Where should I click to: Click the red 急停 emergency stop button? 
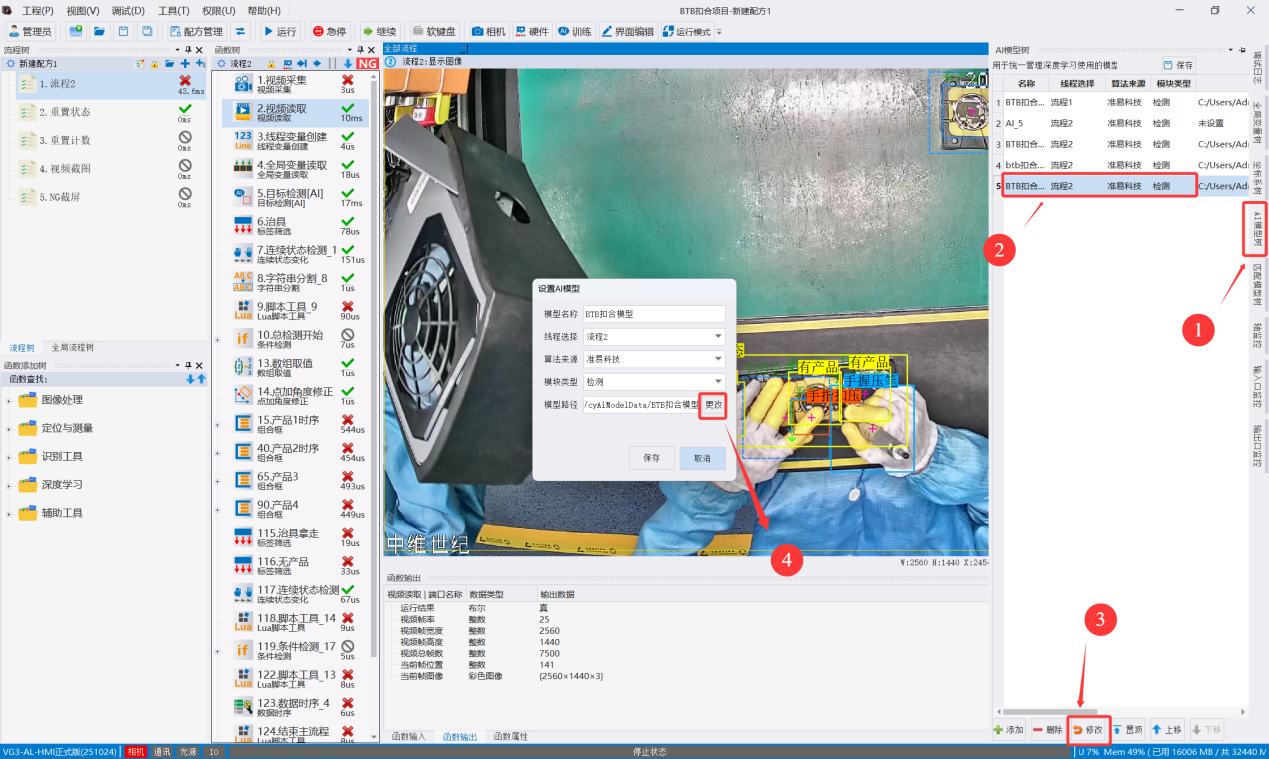coord(329,31)
